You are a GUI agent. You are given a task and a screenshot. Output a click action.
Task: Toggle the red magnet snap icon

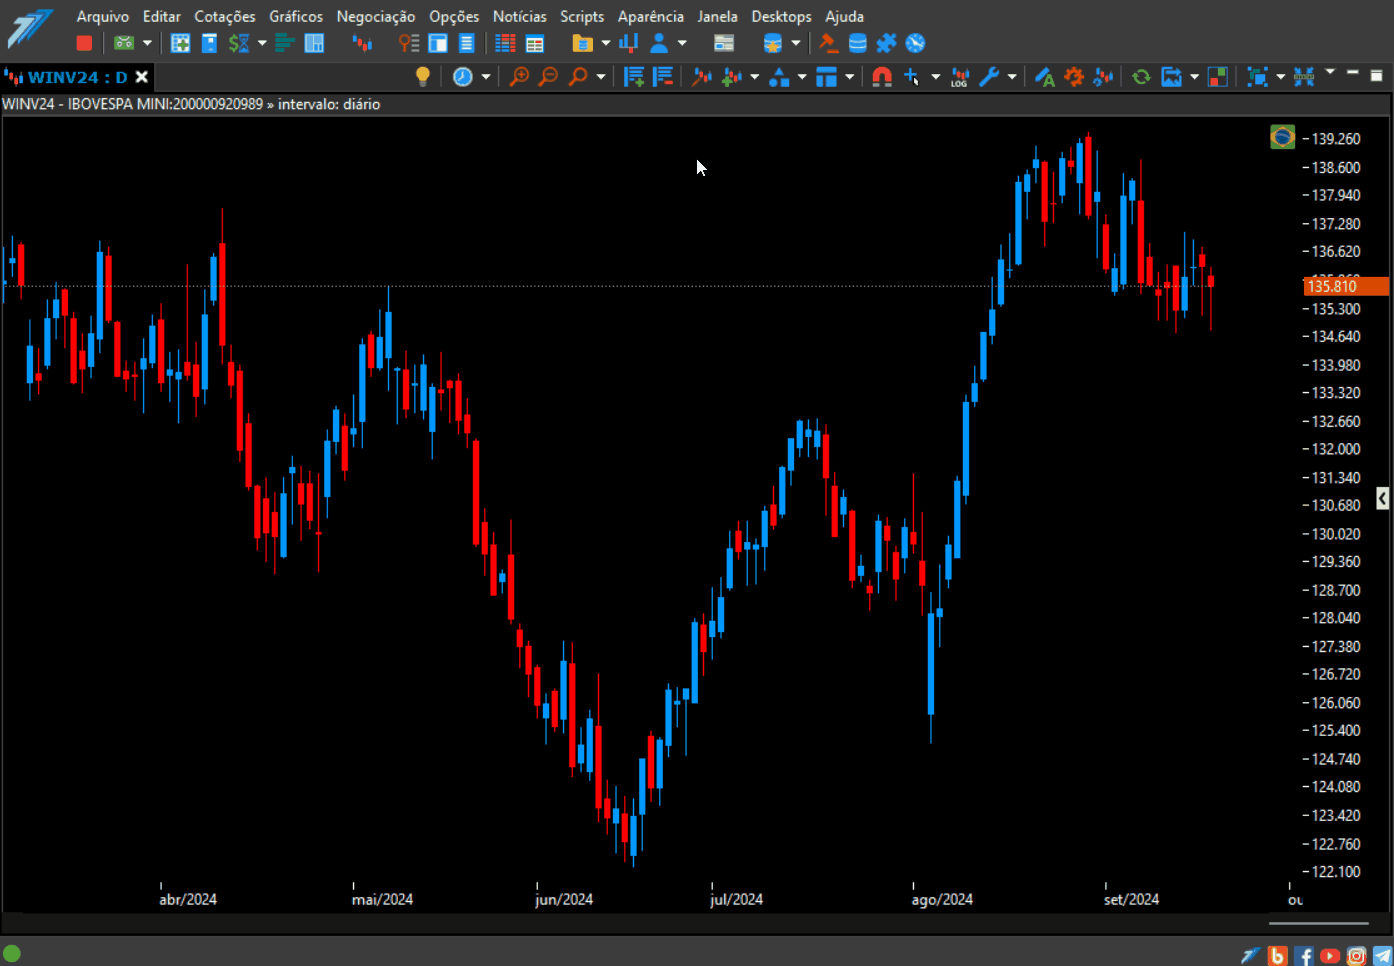[882, 77]
